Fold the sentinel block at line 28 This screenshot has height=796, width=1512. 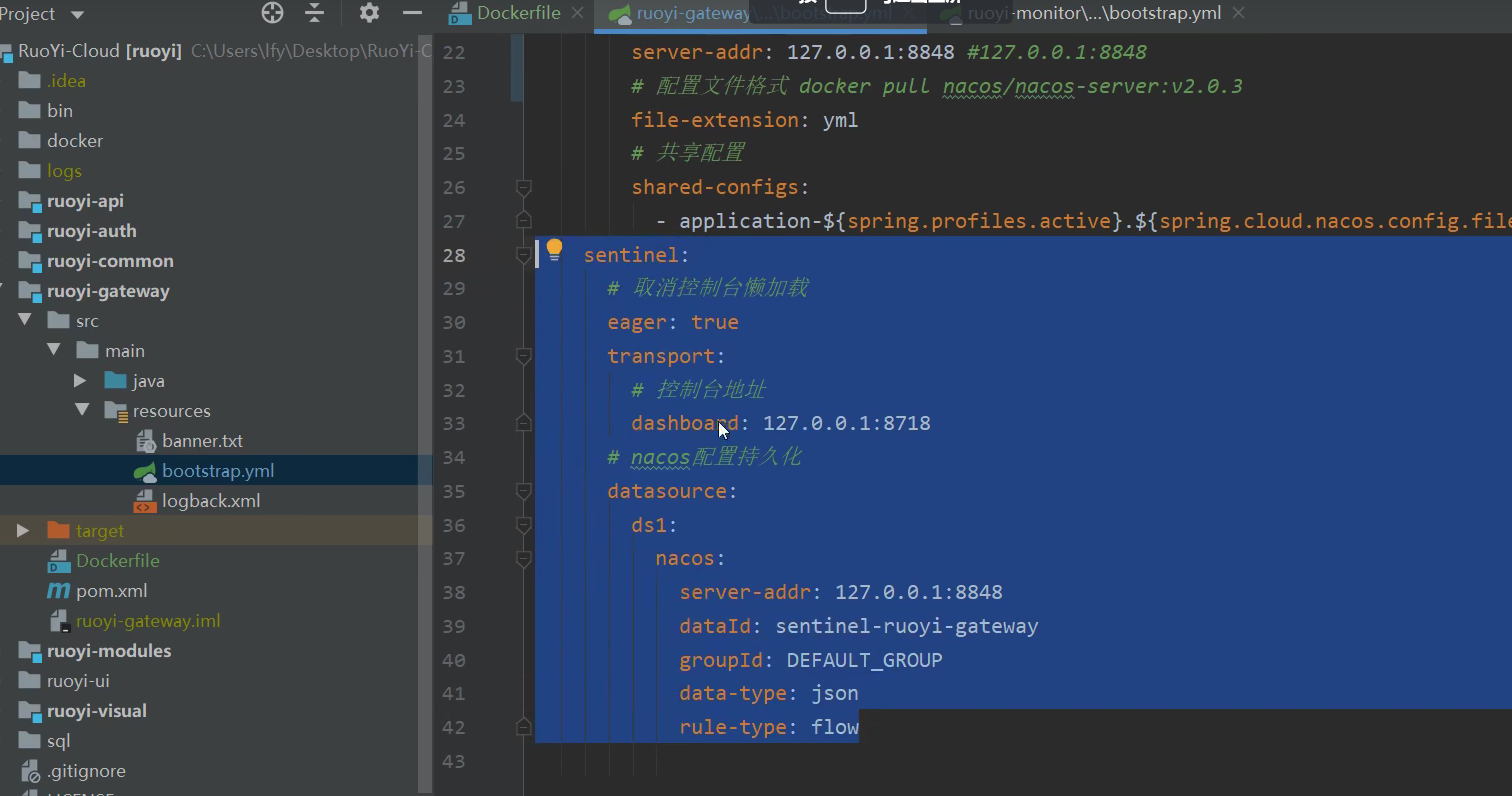click(x=523, y=255)
